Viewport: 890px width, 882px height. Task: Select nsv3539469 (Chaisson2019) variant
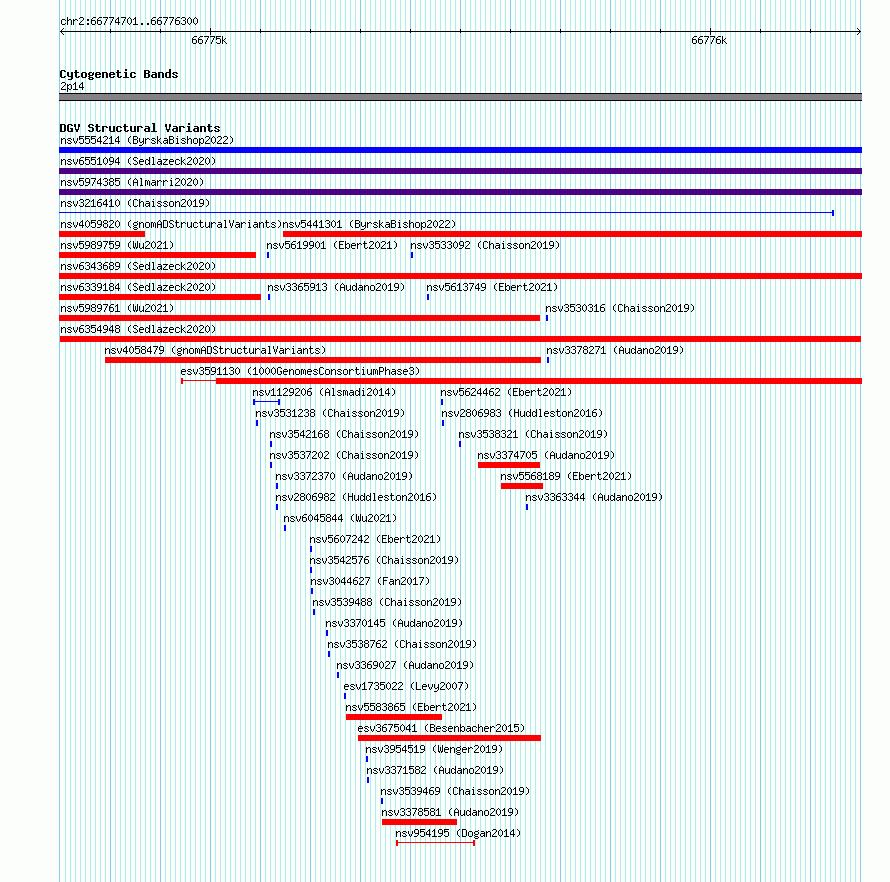click(455, 791)
